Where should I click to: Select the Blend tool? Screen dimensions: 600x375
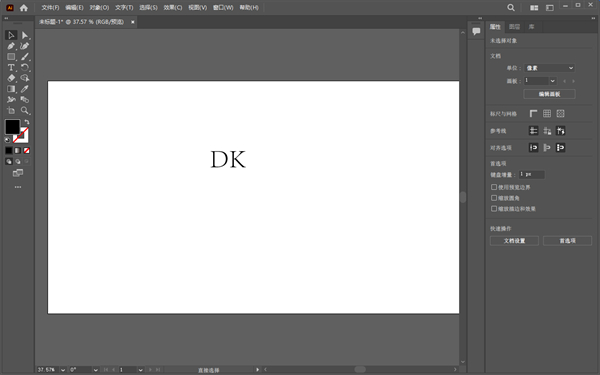tap(25, 99)
